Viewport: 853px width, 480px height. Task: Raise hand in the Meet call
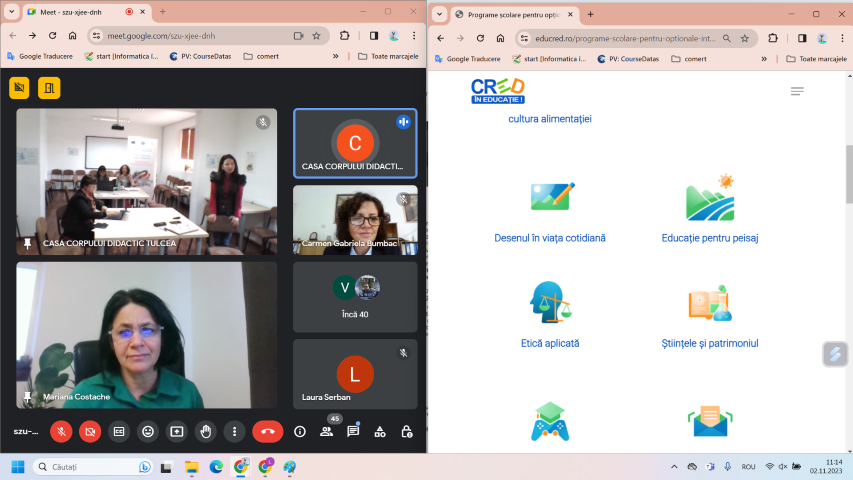coord(206,432)
